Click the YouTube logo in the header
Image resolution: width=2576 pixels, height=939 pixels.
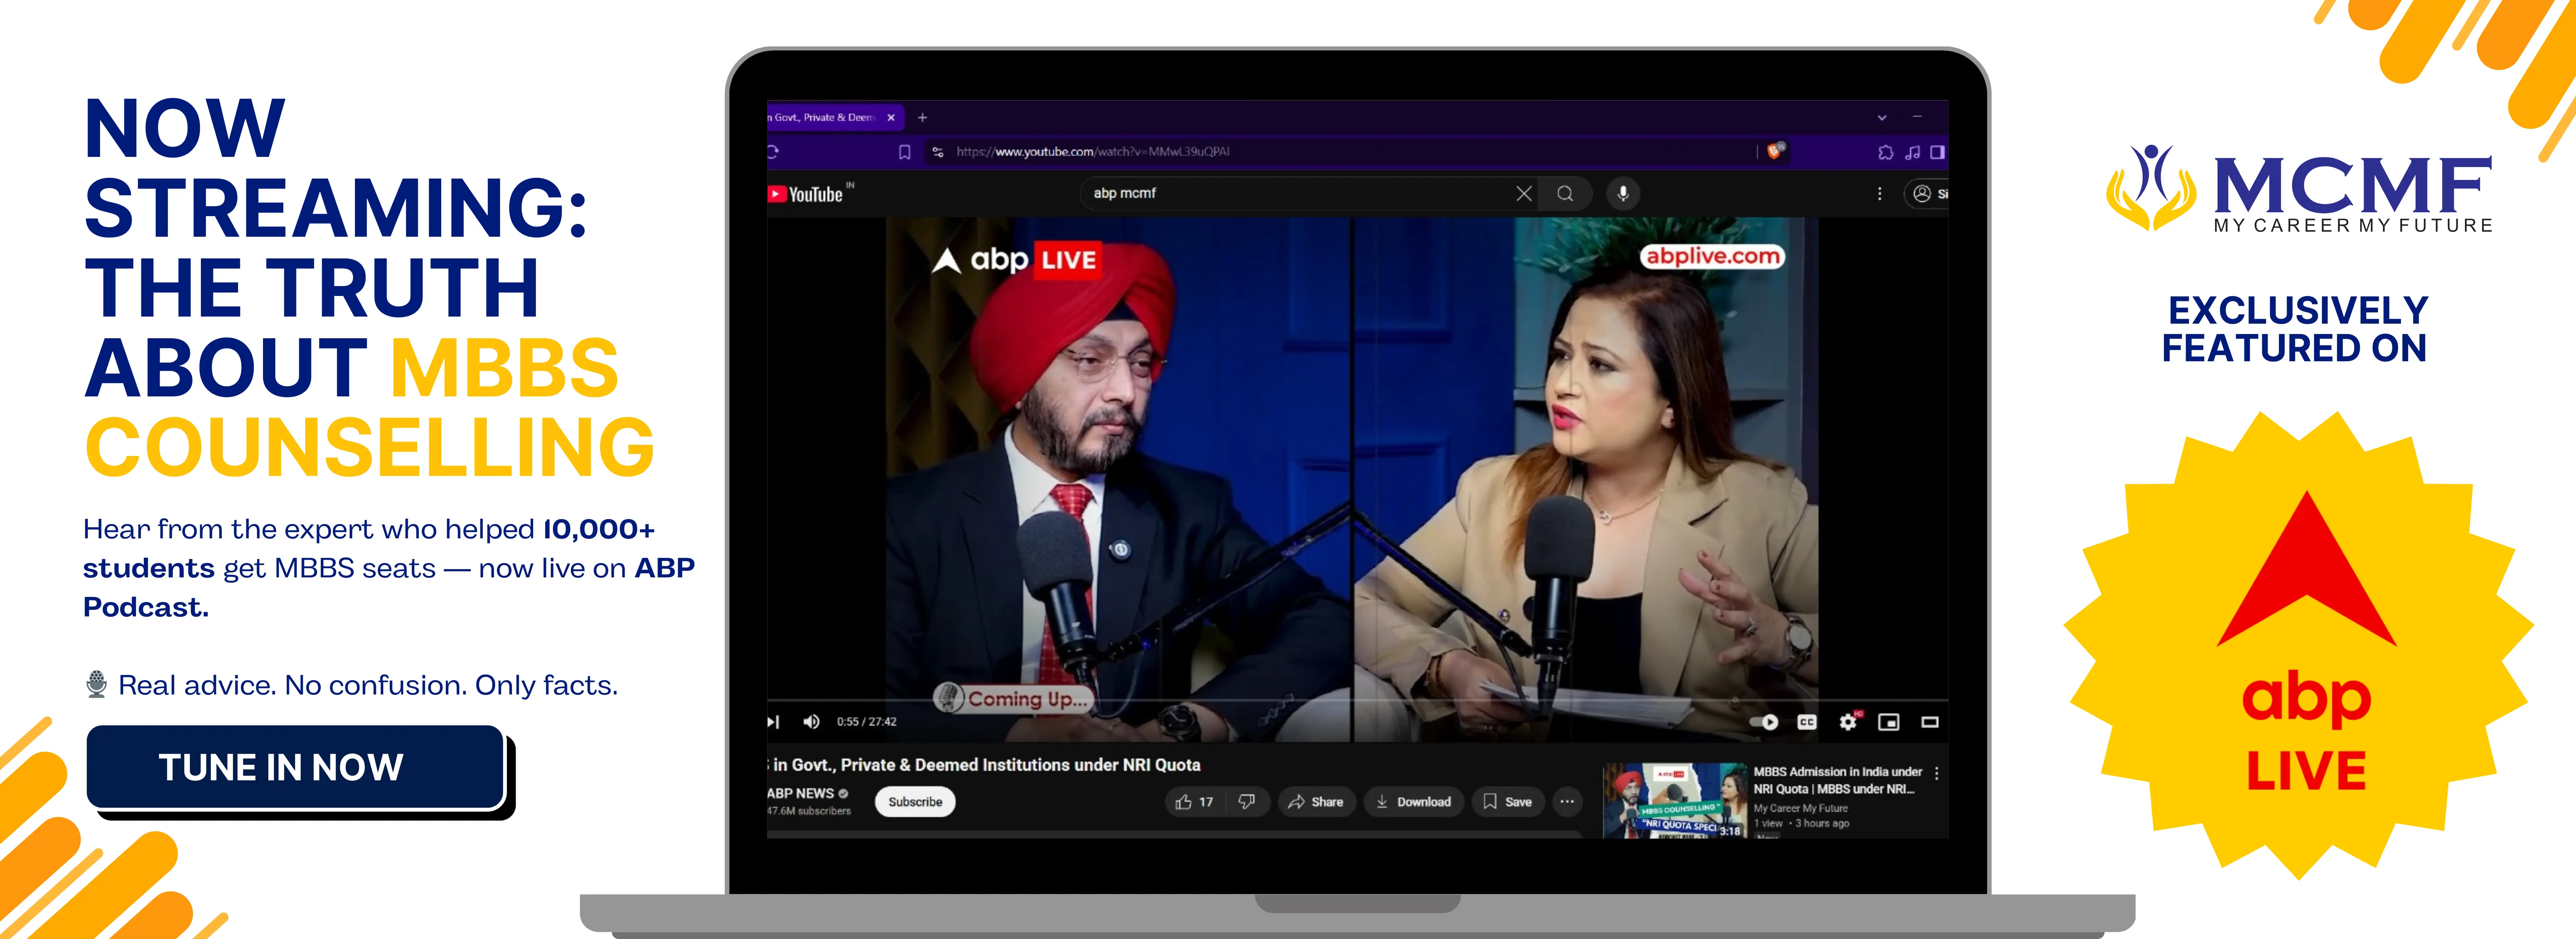pos(806,194)
